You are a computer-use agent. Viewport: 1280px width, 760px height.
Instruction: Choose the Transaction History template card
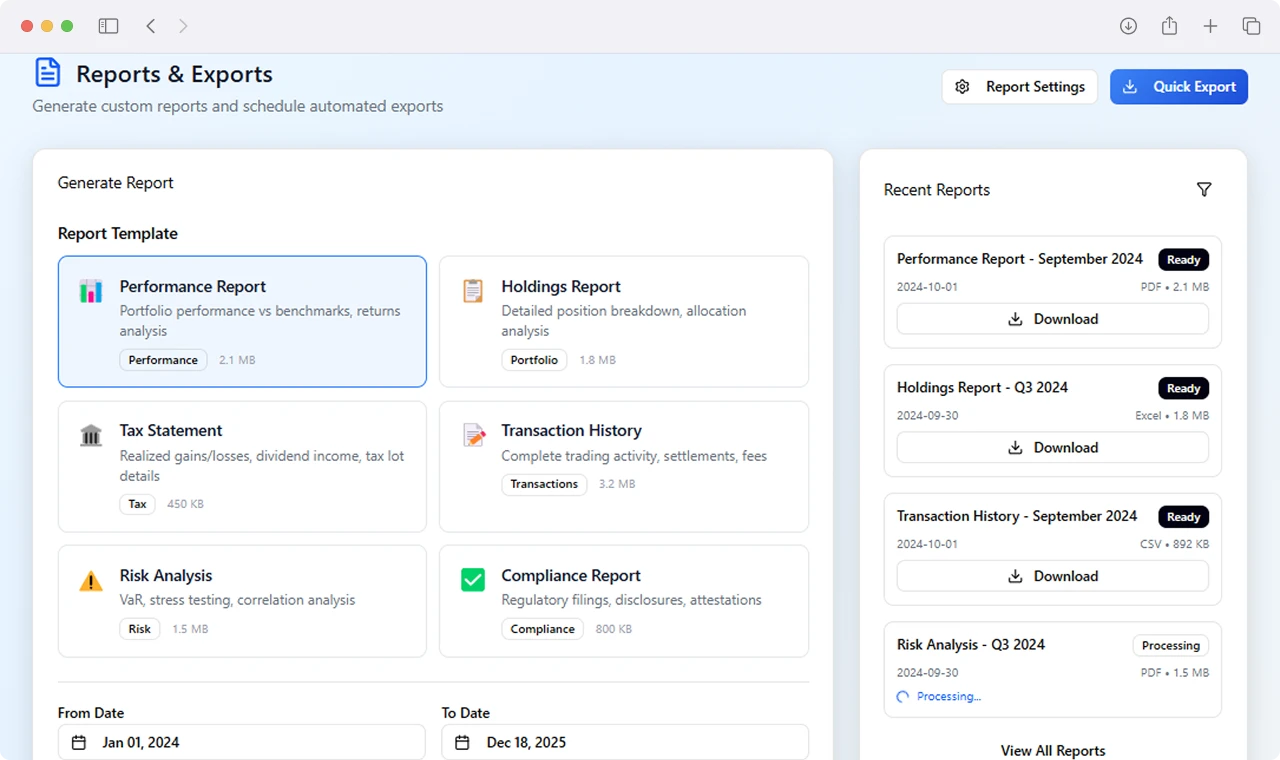(624, 466)
